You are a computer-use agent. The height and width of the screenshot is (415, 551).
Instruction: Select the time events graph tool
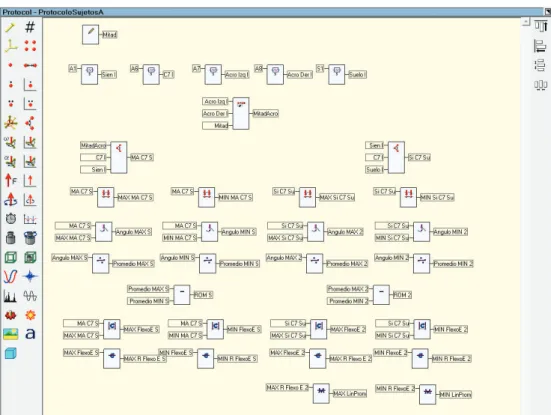coord(30,219)
